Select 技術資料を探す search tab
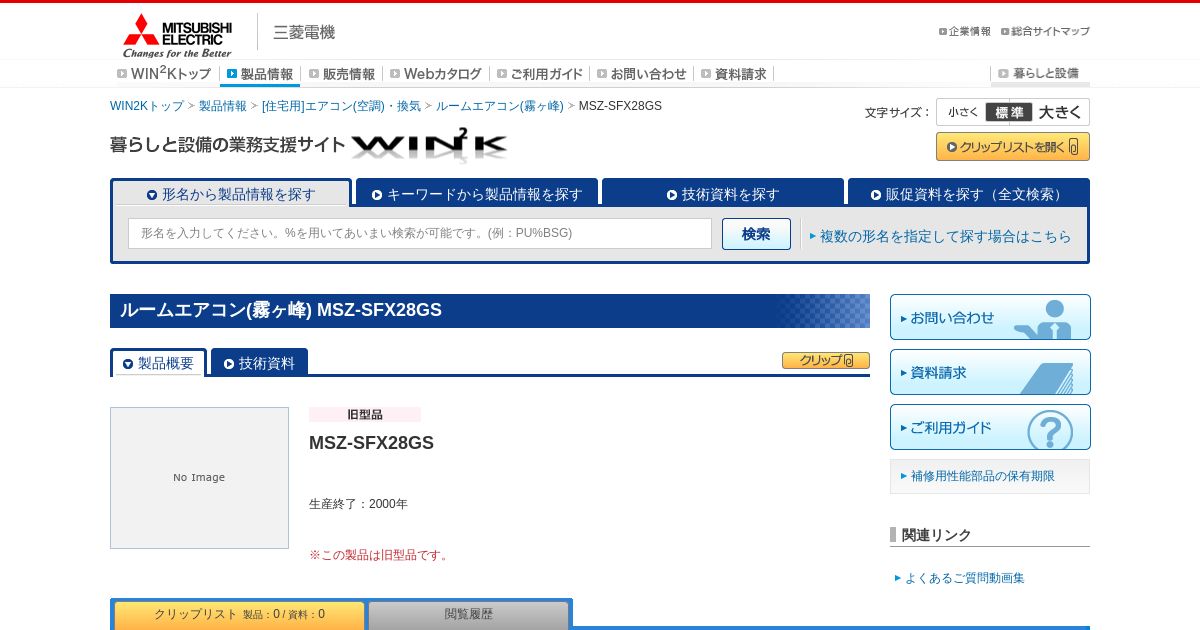The height and width of the screenshot is (630, 1200). [x=723, y=194]
